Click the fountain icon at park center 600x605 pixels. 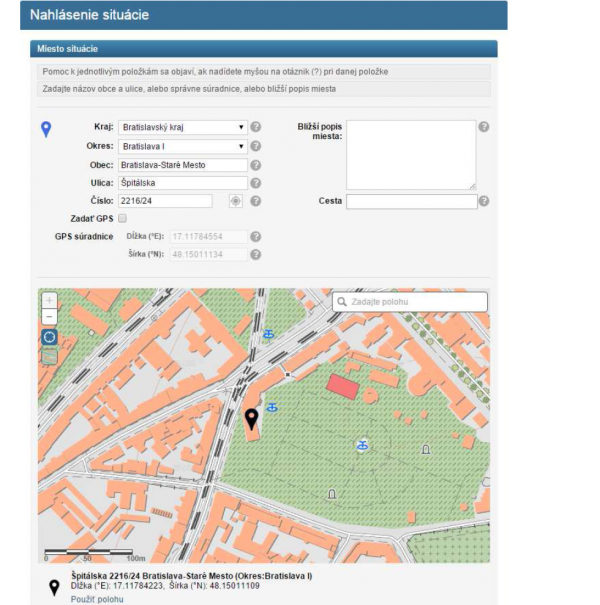point(362,446)
